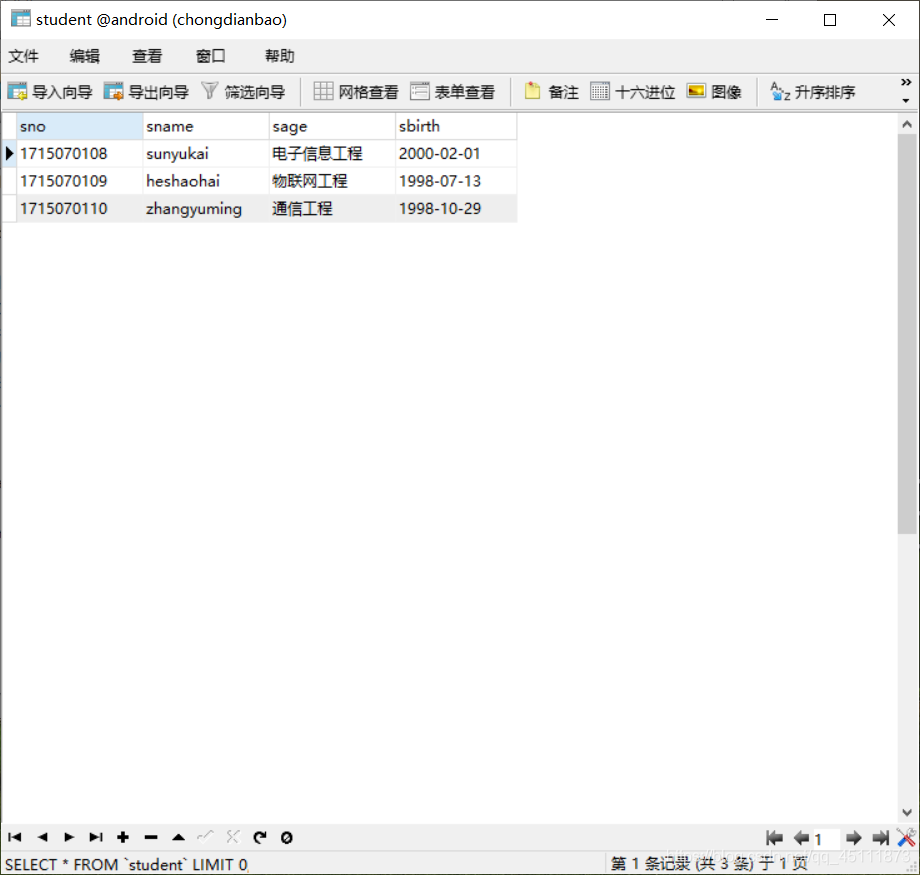Click the discard changes X icon
Viewport: 920px width, 875px height.
(x=233, y=837)
